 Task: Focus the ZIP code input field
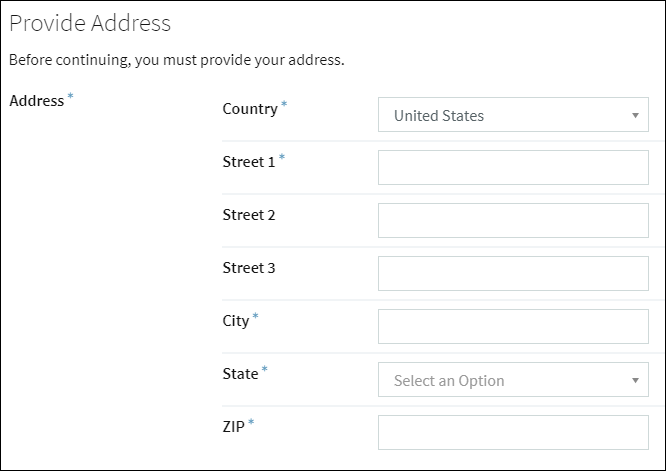pyautogui.click(x=513, y=433)
